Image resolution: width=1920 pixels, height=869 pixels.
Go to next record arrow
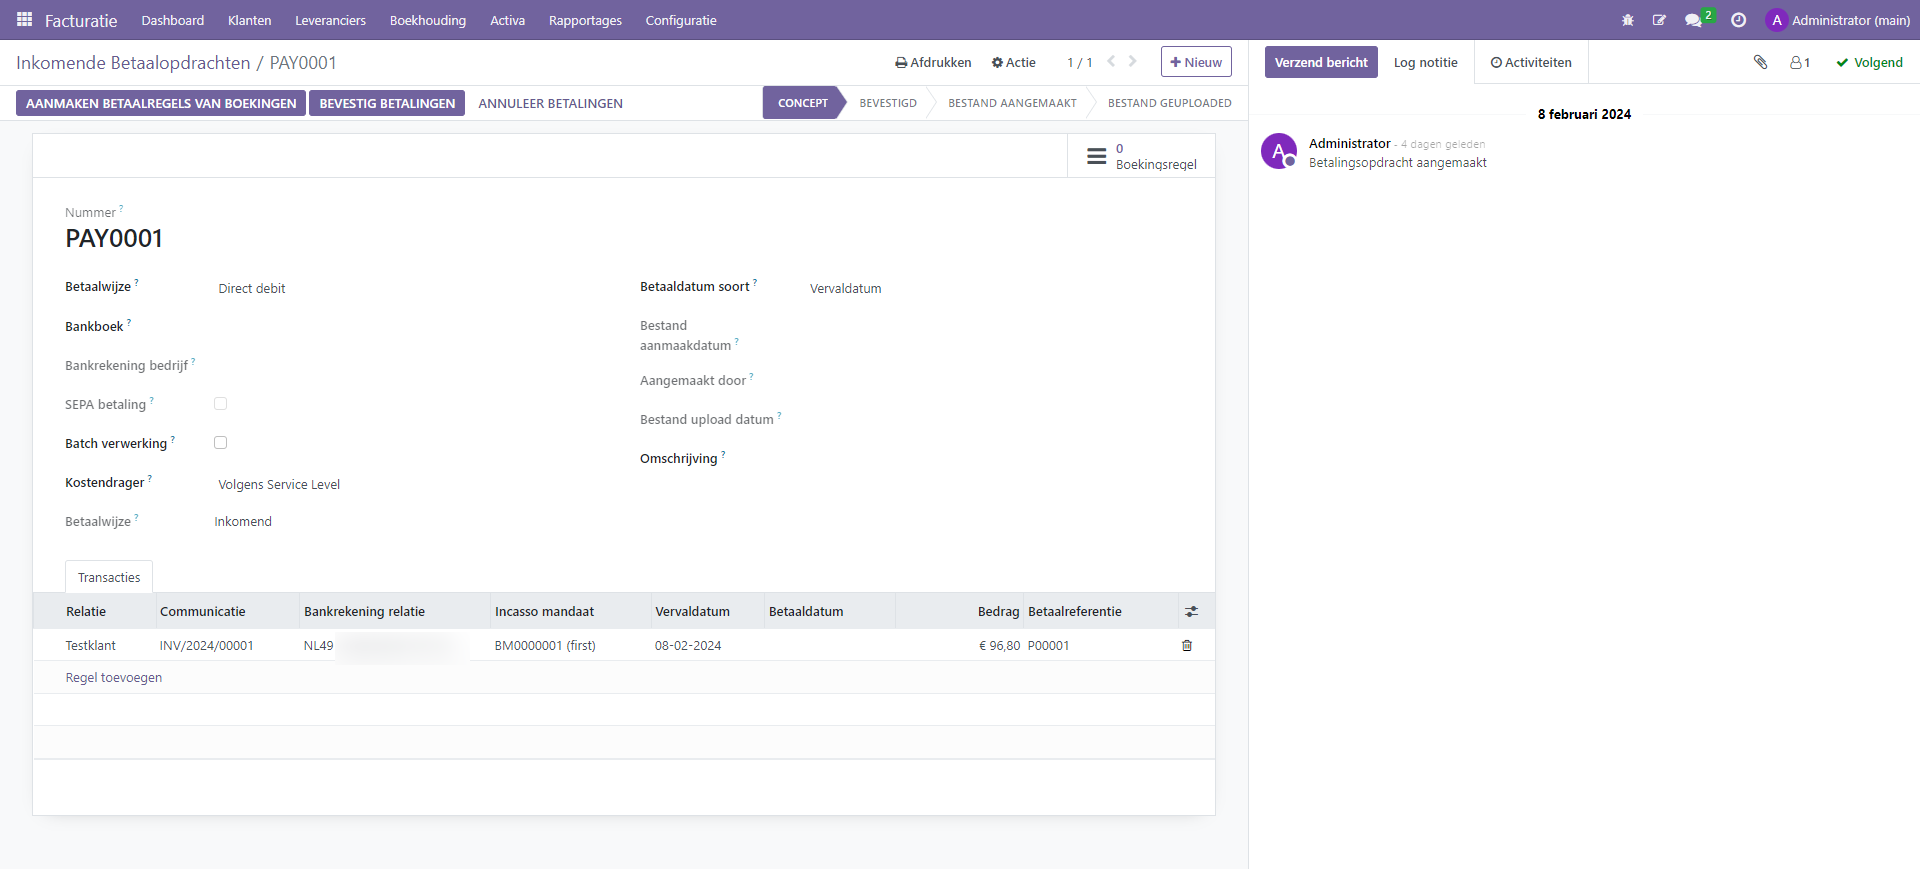point(1132,62)
